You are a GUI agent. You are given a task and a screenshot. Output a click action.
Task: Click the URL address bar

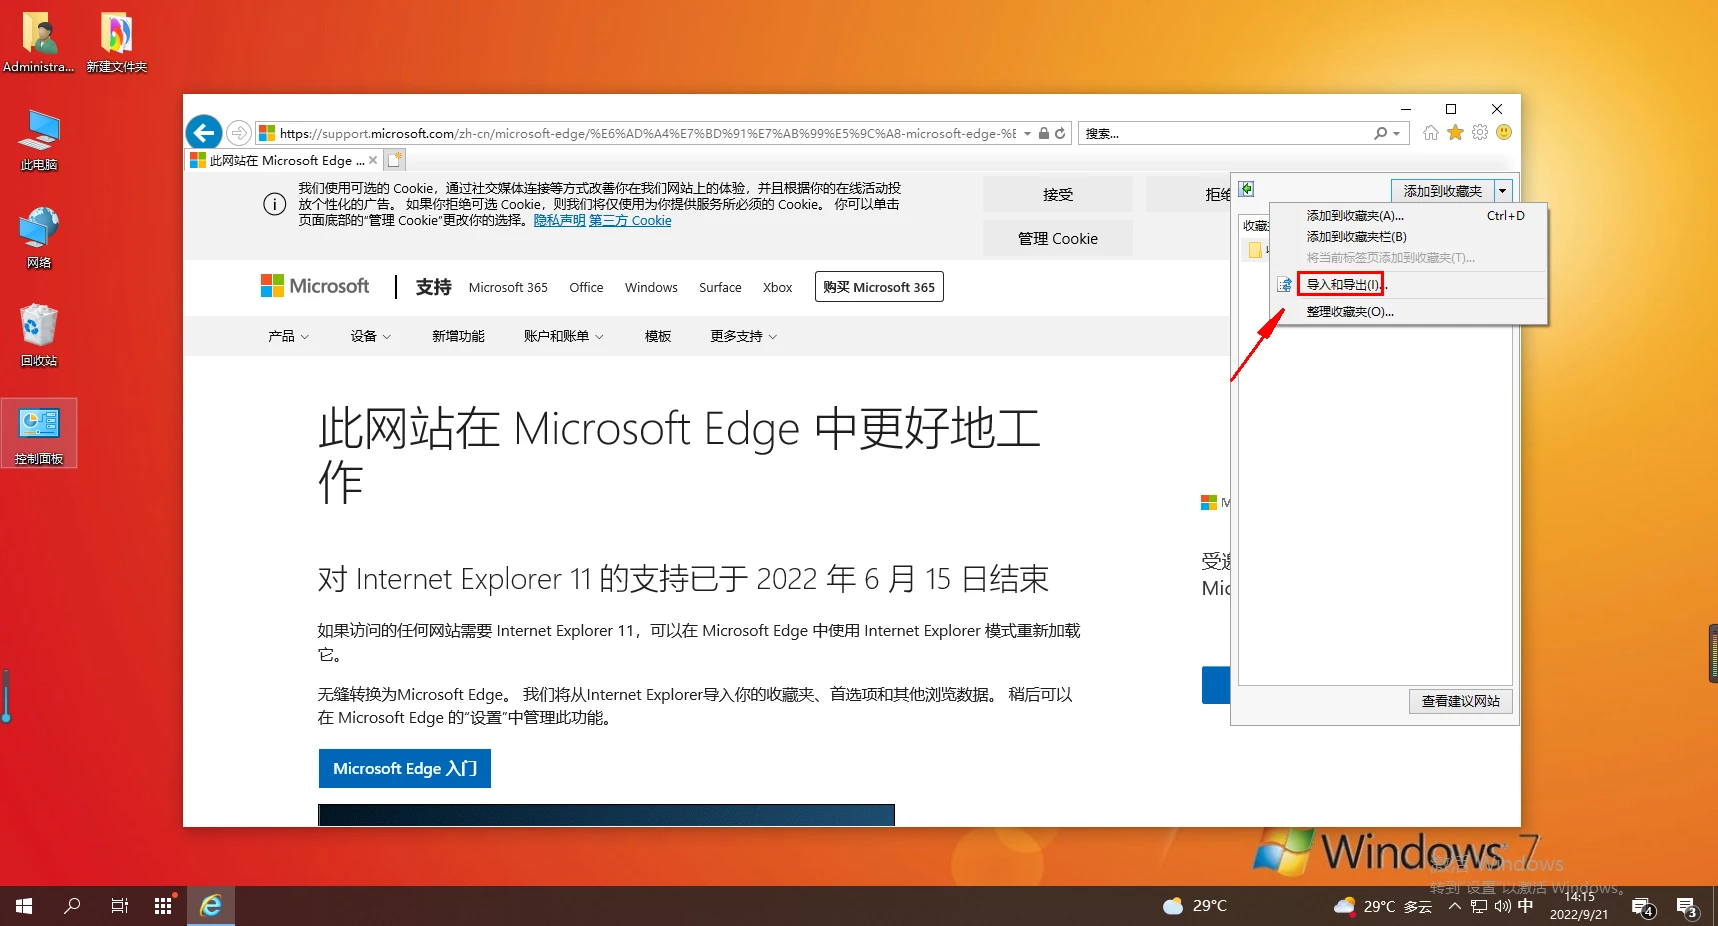click(647, 133)
